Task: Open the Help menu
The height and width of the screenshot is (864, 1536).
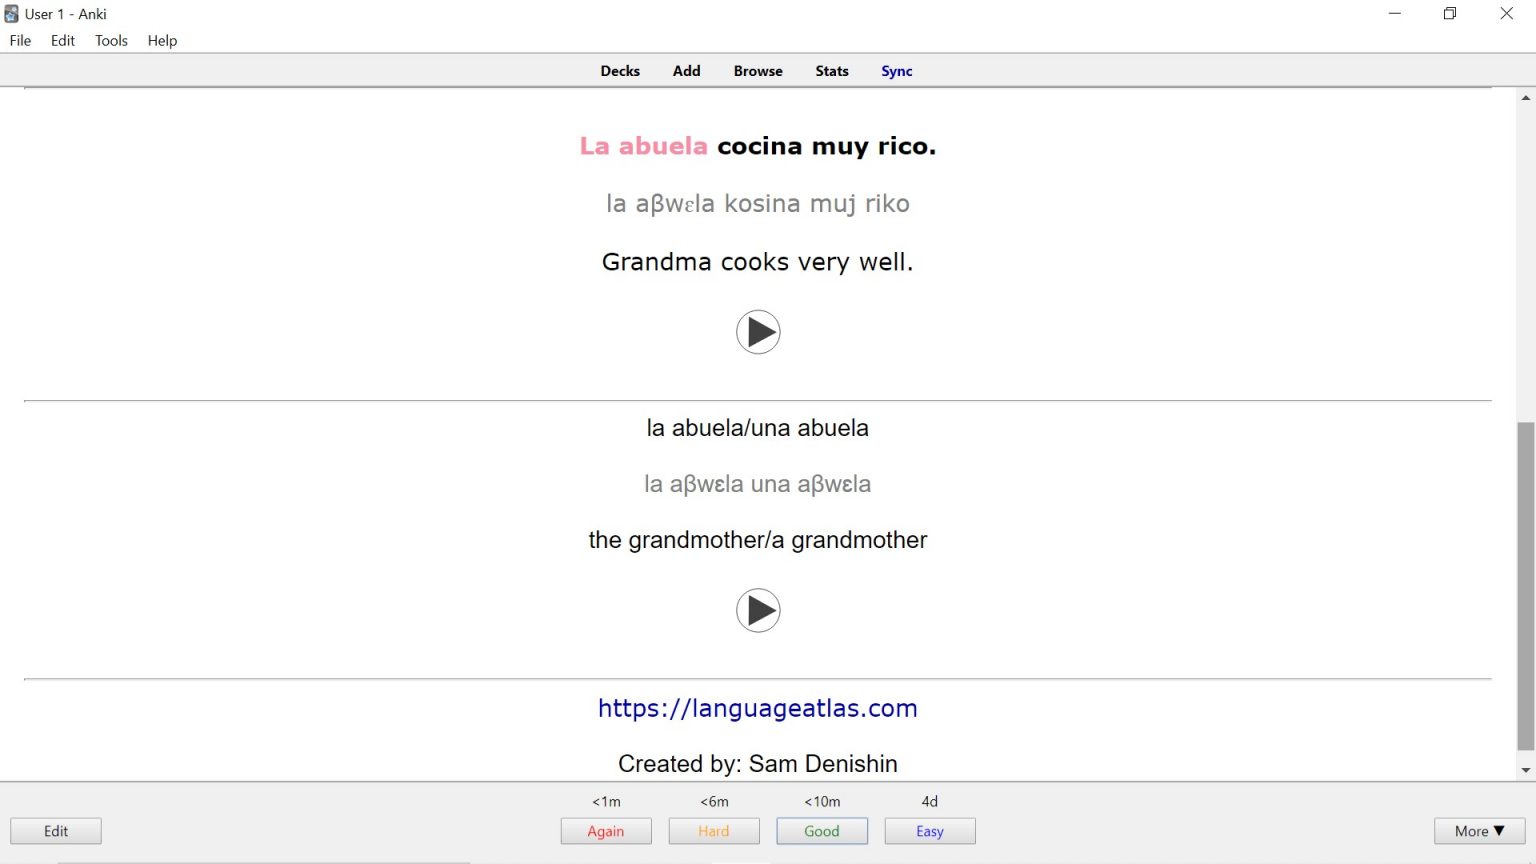Action: click(x=162, y=40)
